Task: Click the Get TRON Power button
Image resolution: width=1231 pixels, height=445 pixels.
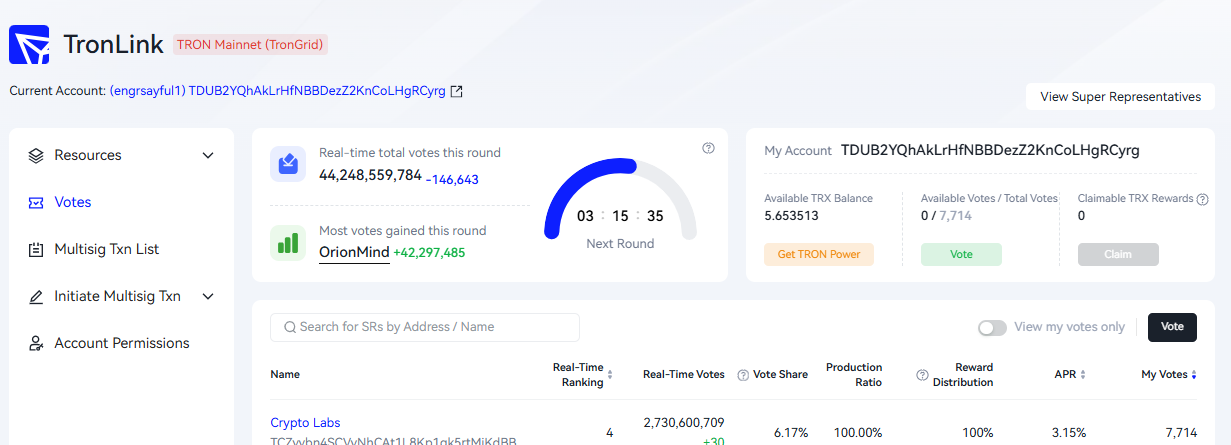Action: [819, 254]
